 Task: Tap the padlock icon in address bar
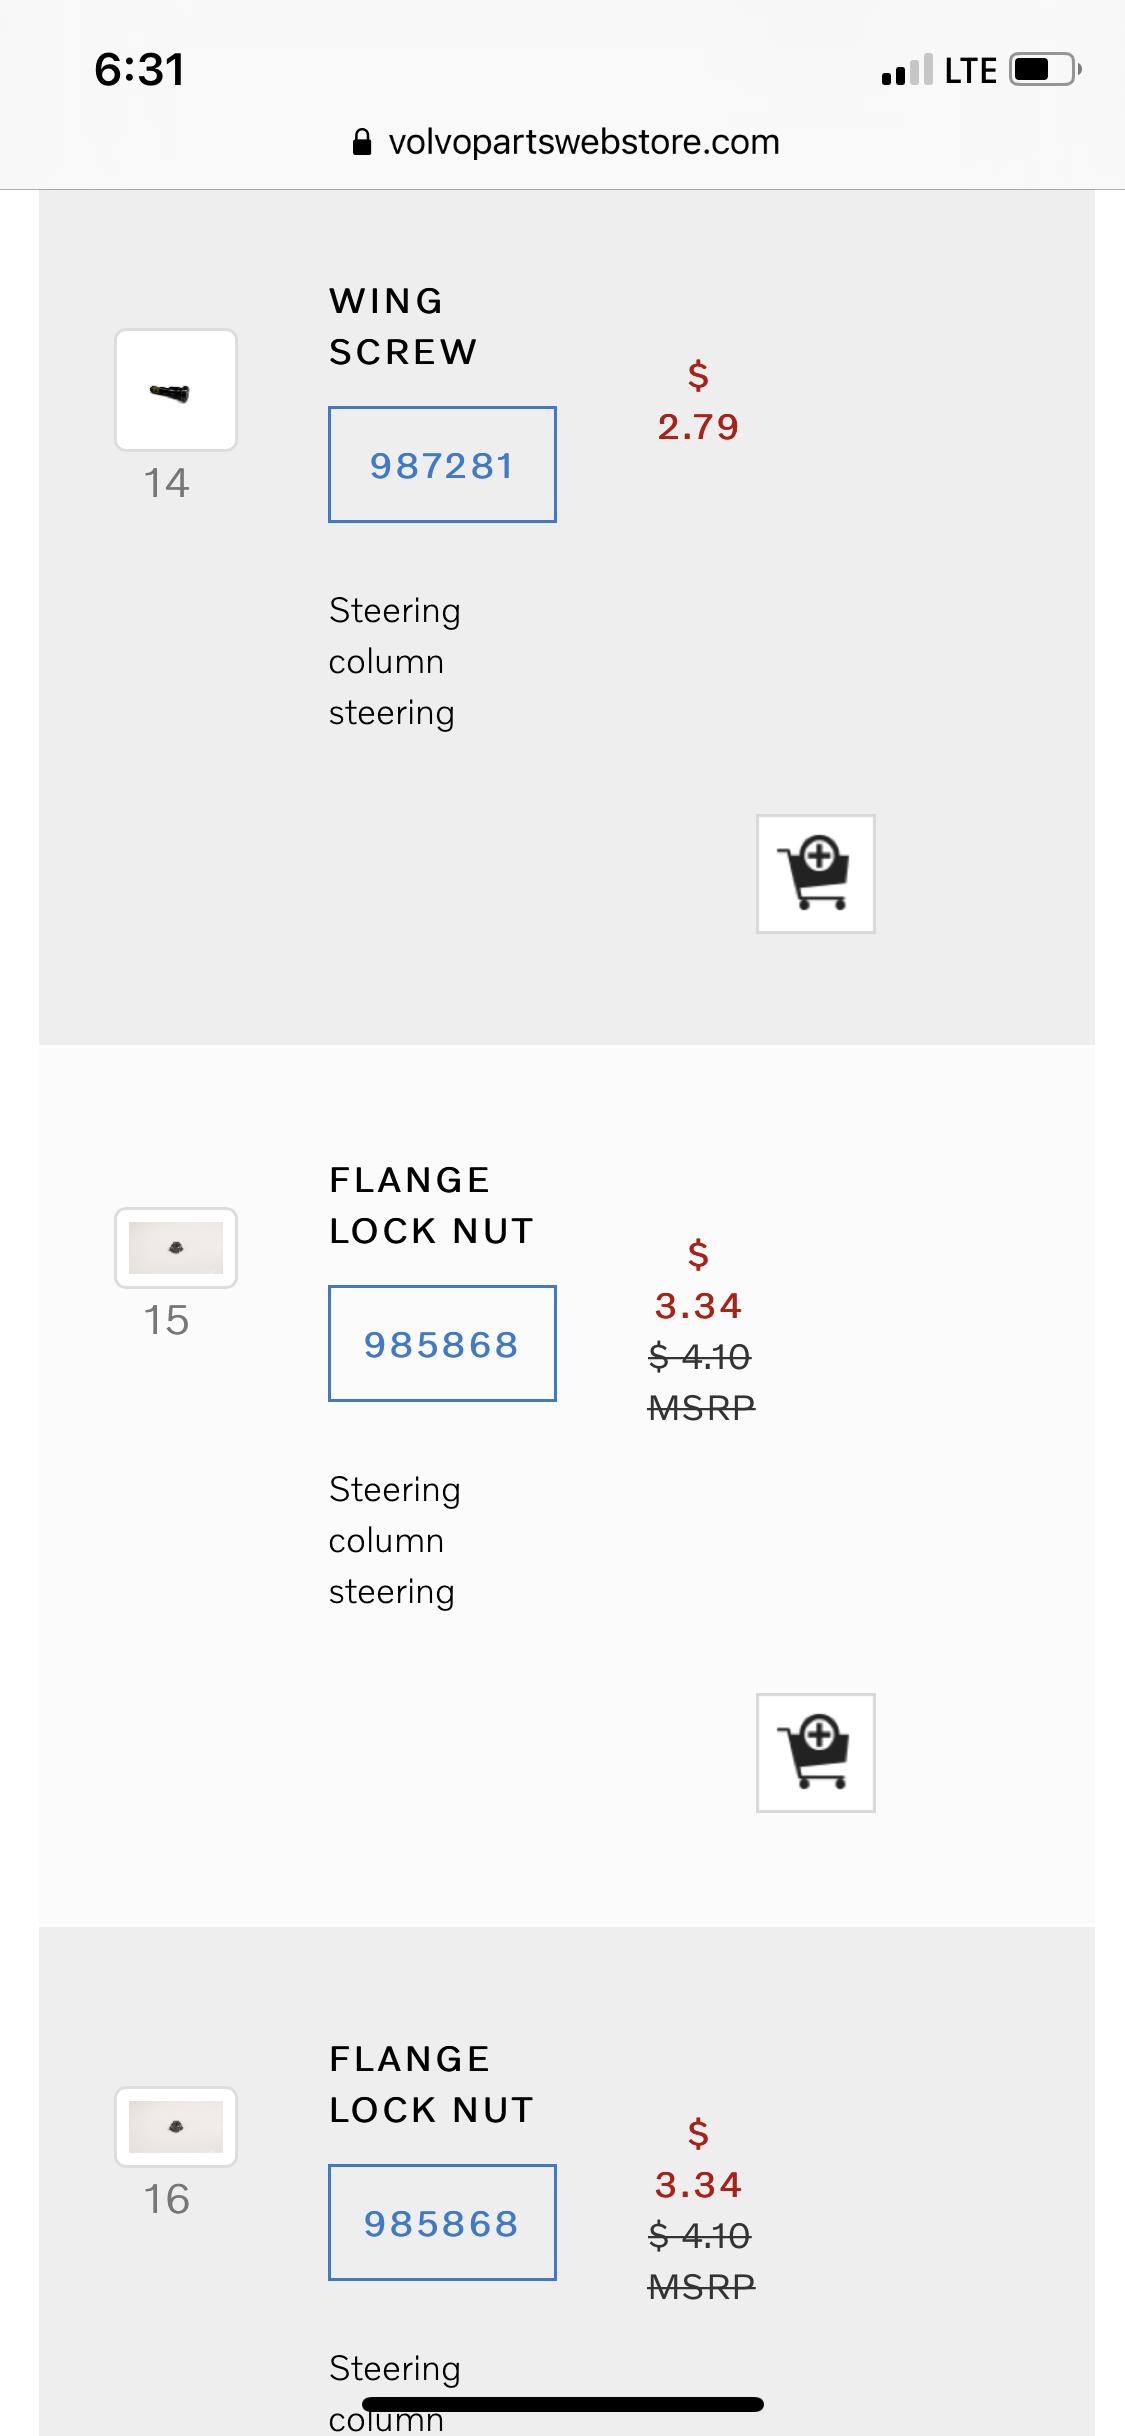[362, 142]
